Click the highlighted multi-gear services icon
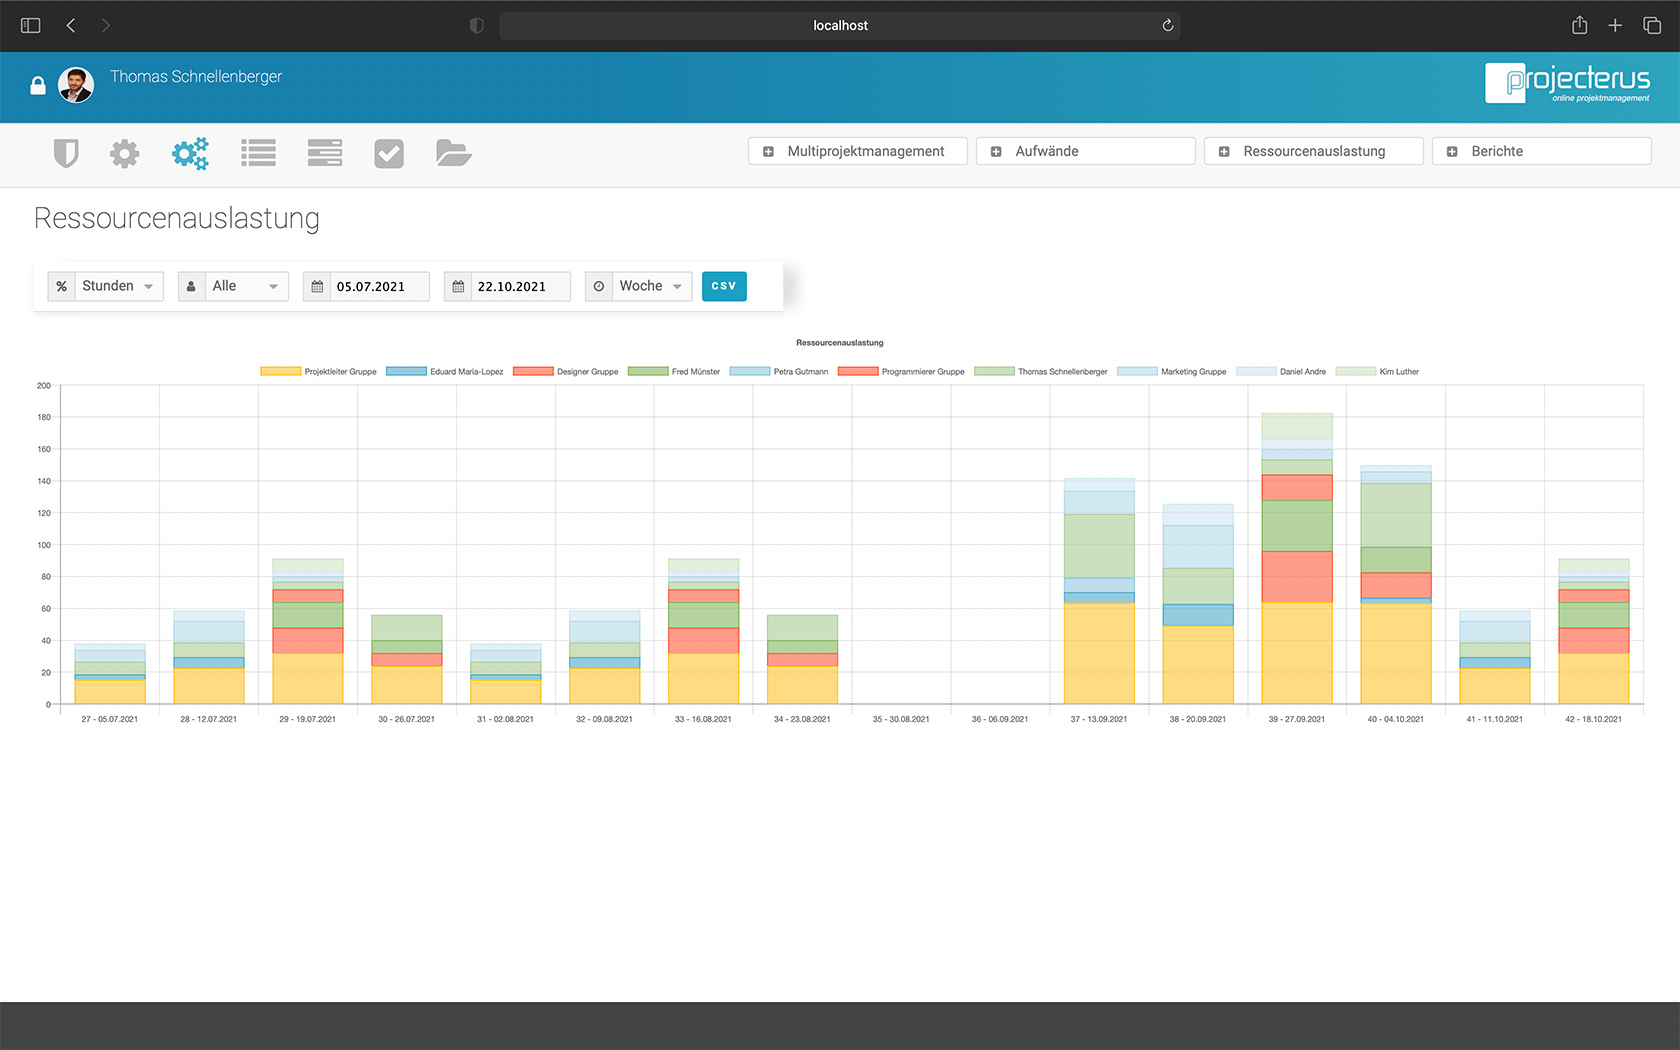 tap(190, 153)
